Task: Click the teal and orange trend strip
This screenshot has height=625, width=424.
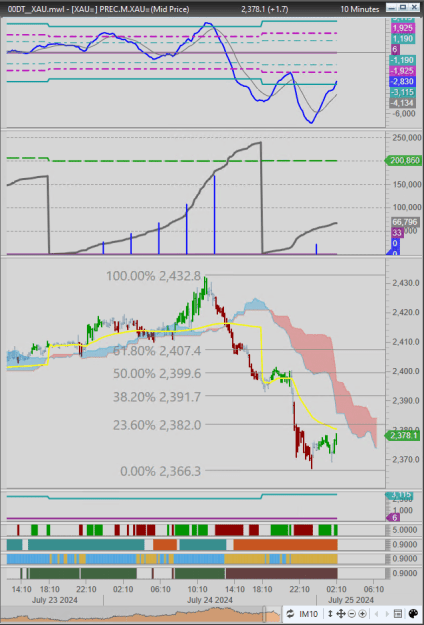Action: coord(172,544)
